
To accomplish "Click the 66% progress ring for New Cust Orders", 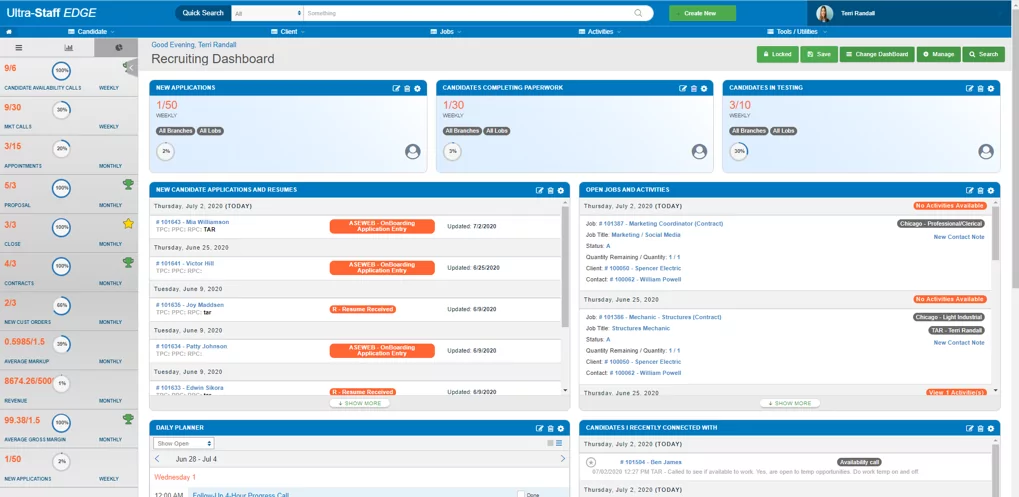I will (x=61, y=305).
